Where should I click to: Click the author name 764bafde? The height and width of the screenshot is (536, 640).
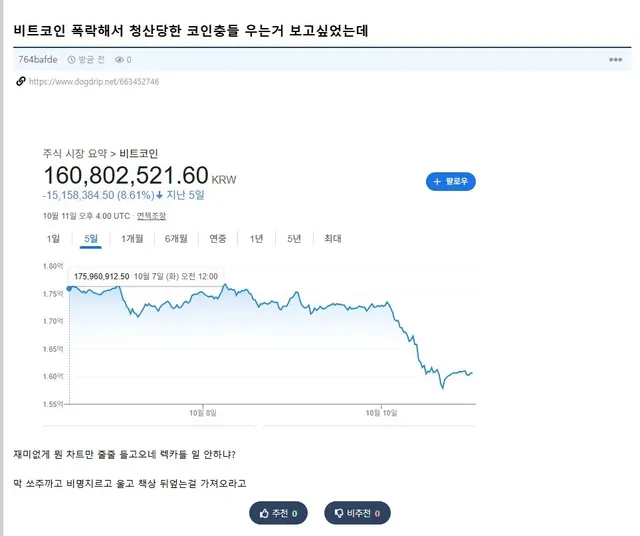pos(38,60)
